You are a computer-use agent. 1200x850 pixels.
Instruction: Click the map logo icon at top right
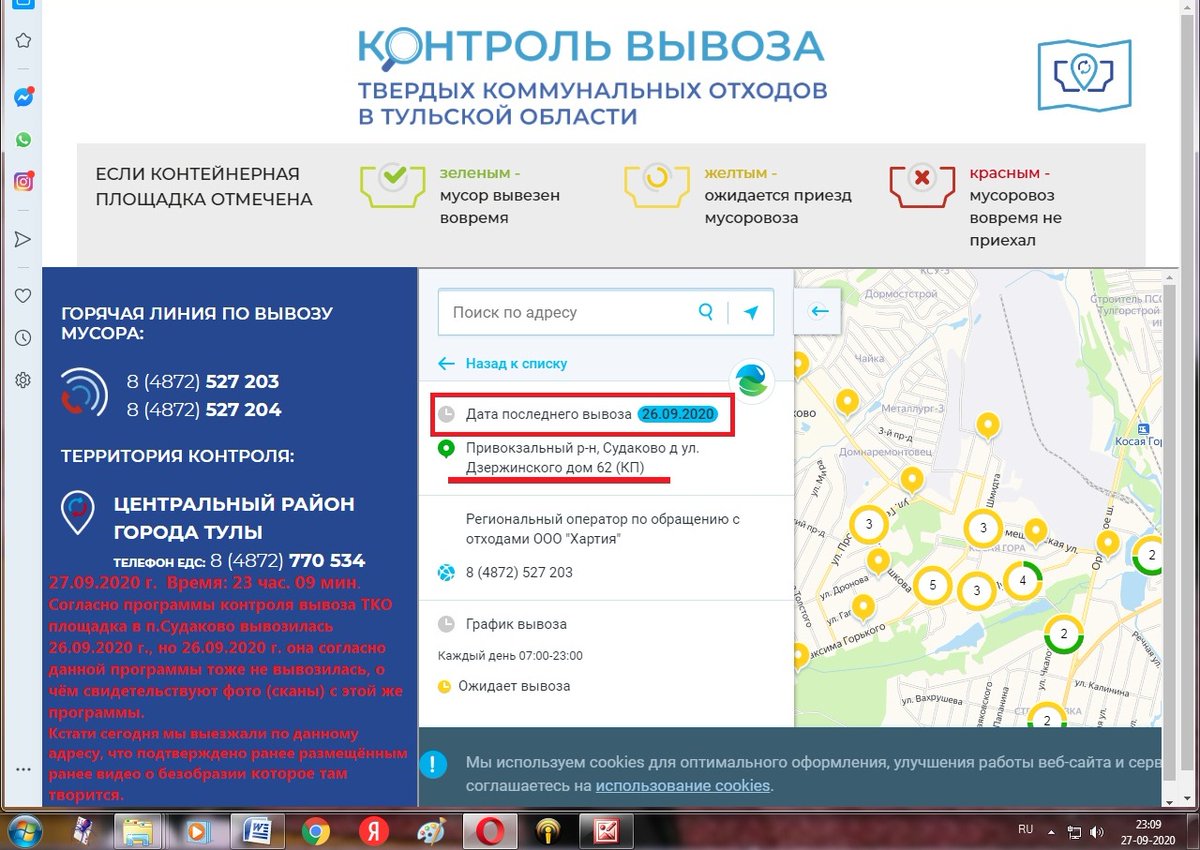[x=1085, y=75]
